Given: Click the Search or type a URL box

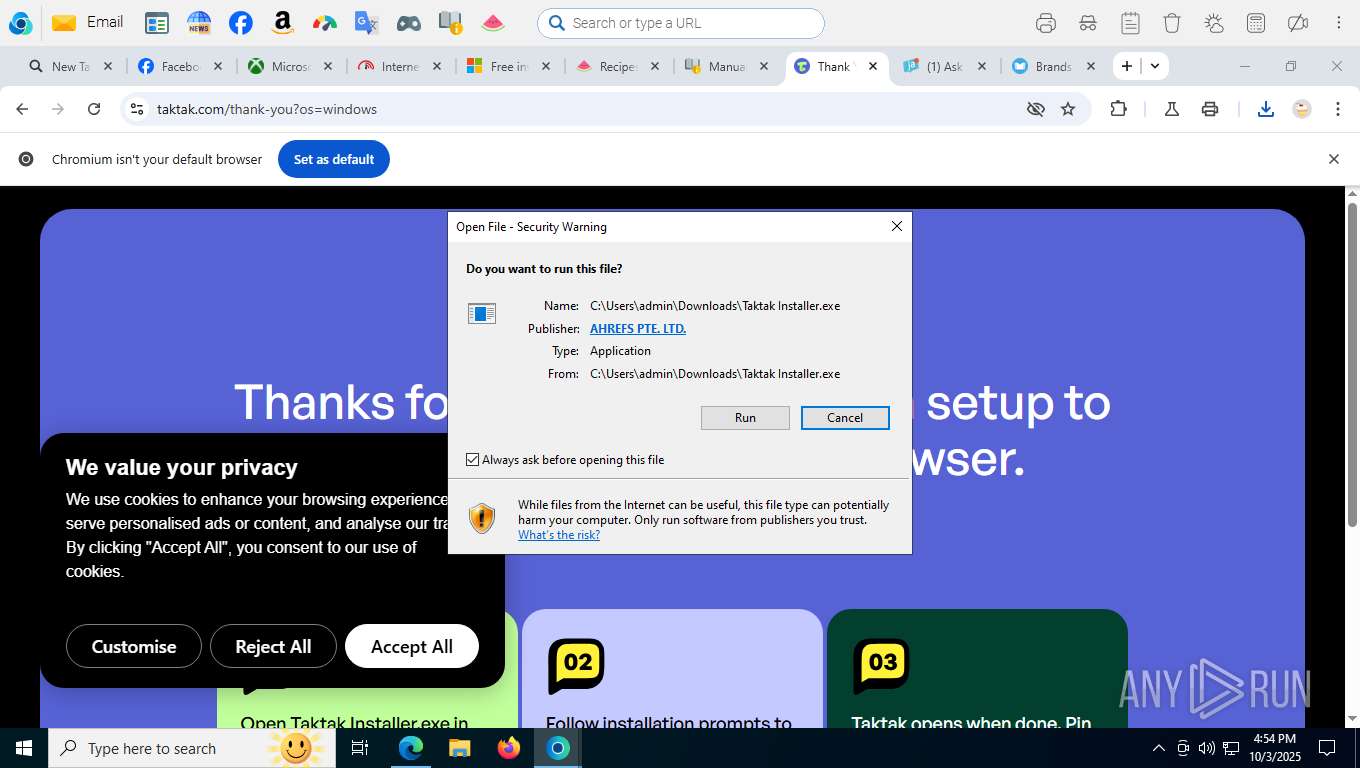Looking at the screenshot, I should click(681, 23).
